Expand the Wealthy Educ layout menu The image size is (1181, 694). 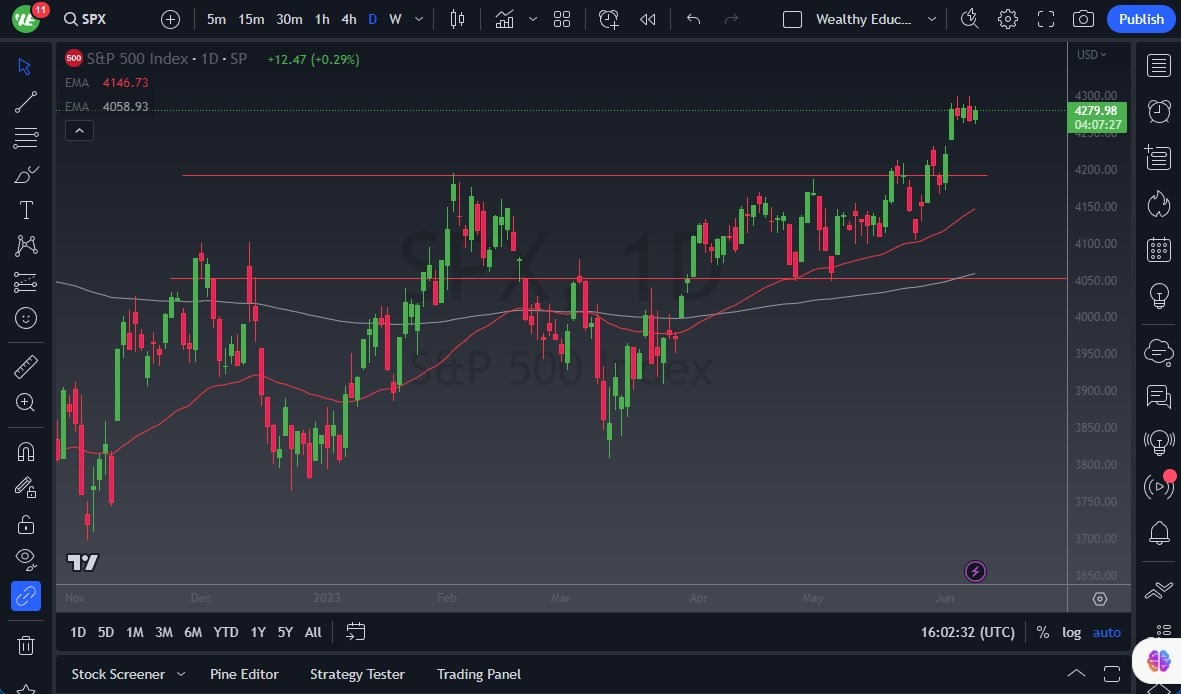click(931, 18)
